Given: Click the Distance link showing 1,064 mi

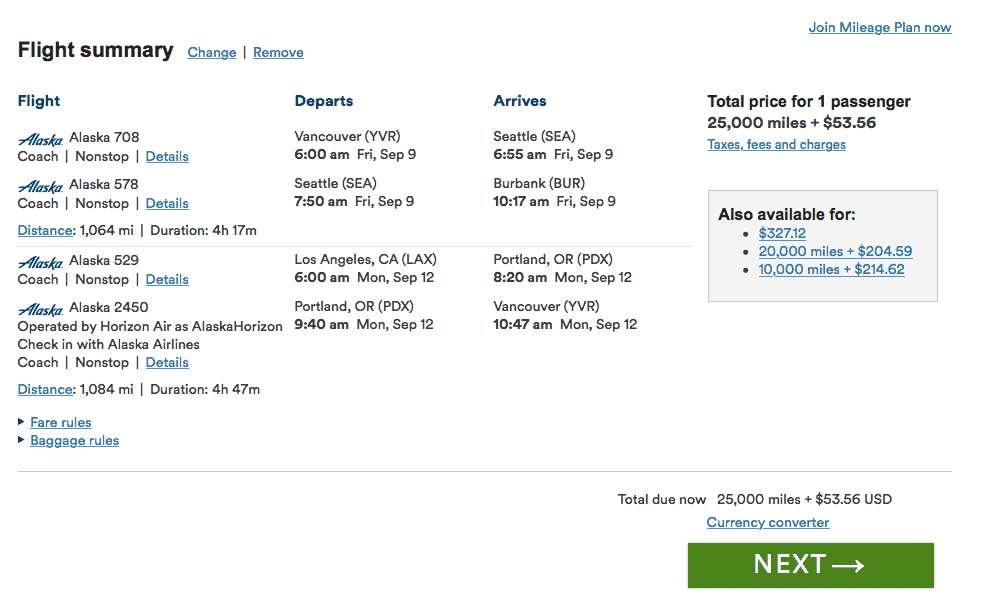Looking at the screenshot, I should (x=45, y=231).
